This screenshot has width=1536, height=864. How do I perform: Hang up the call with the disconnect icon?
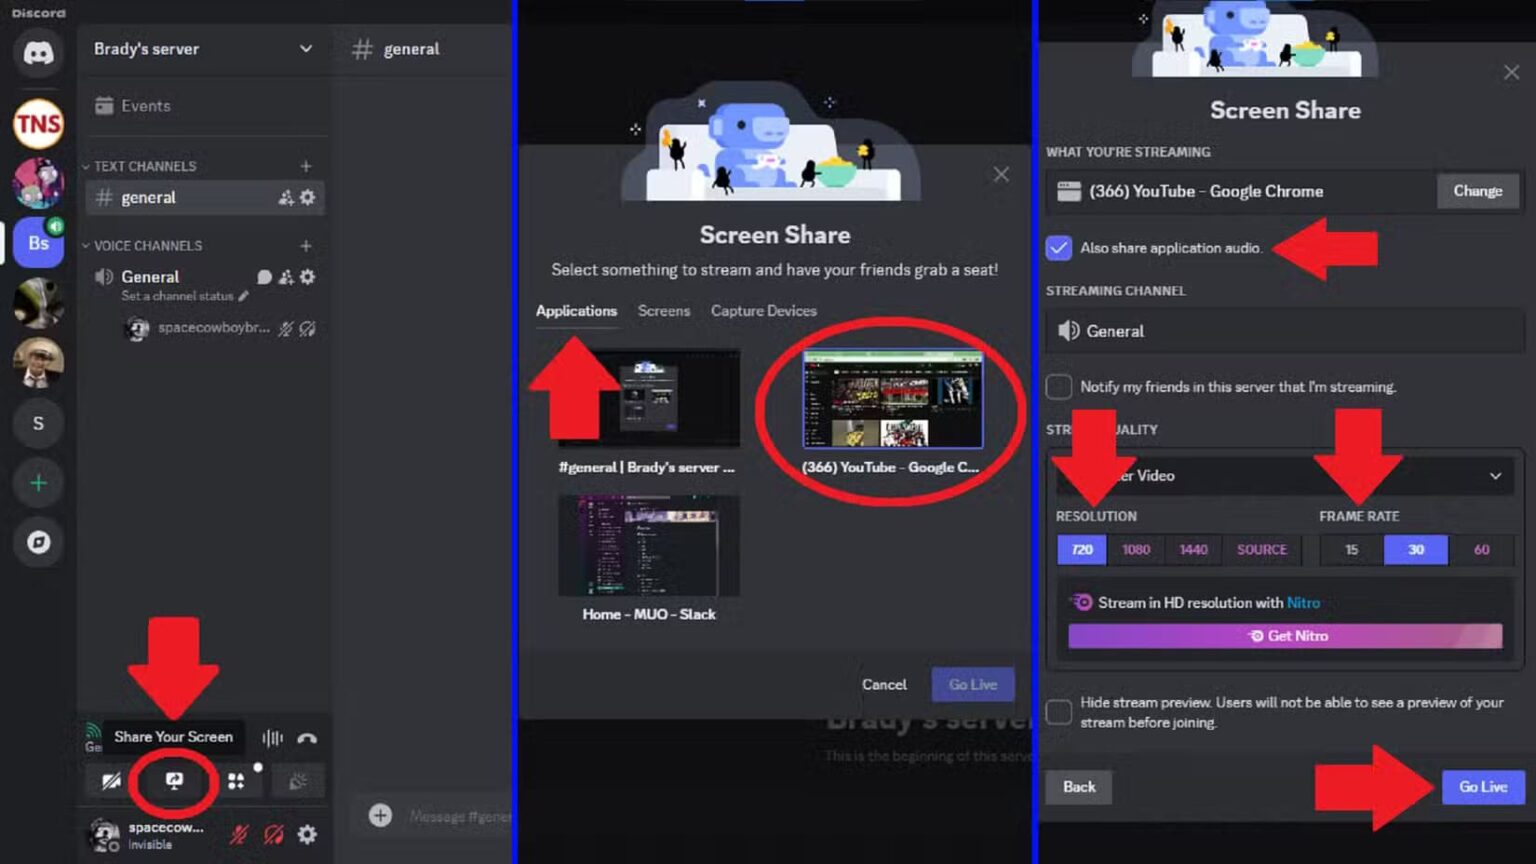coord(308,738)
